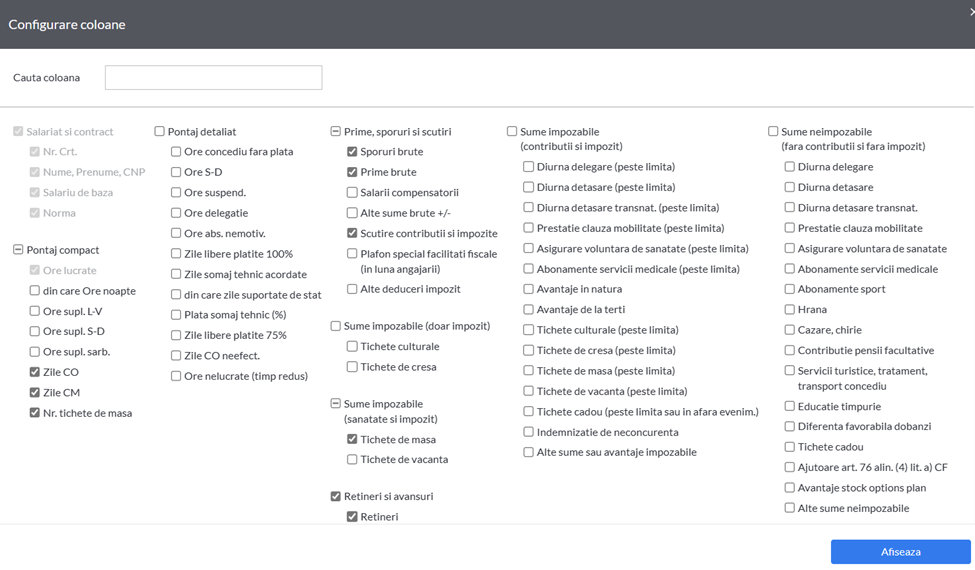Enable Ore supl. sarb.
The image size is (975, 570).
(x=35, y=352)
